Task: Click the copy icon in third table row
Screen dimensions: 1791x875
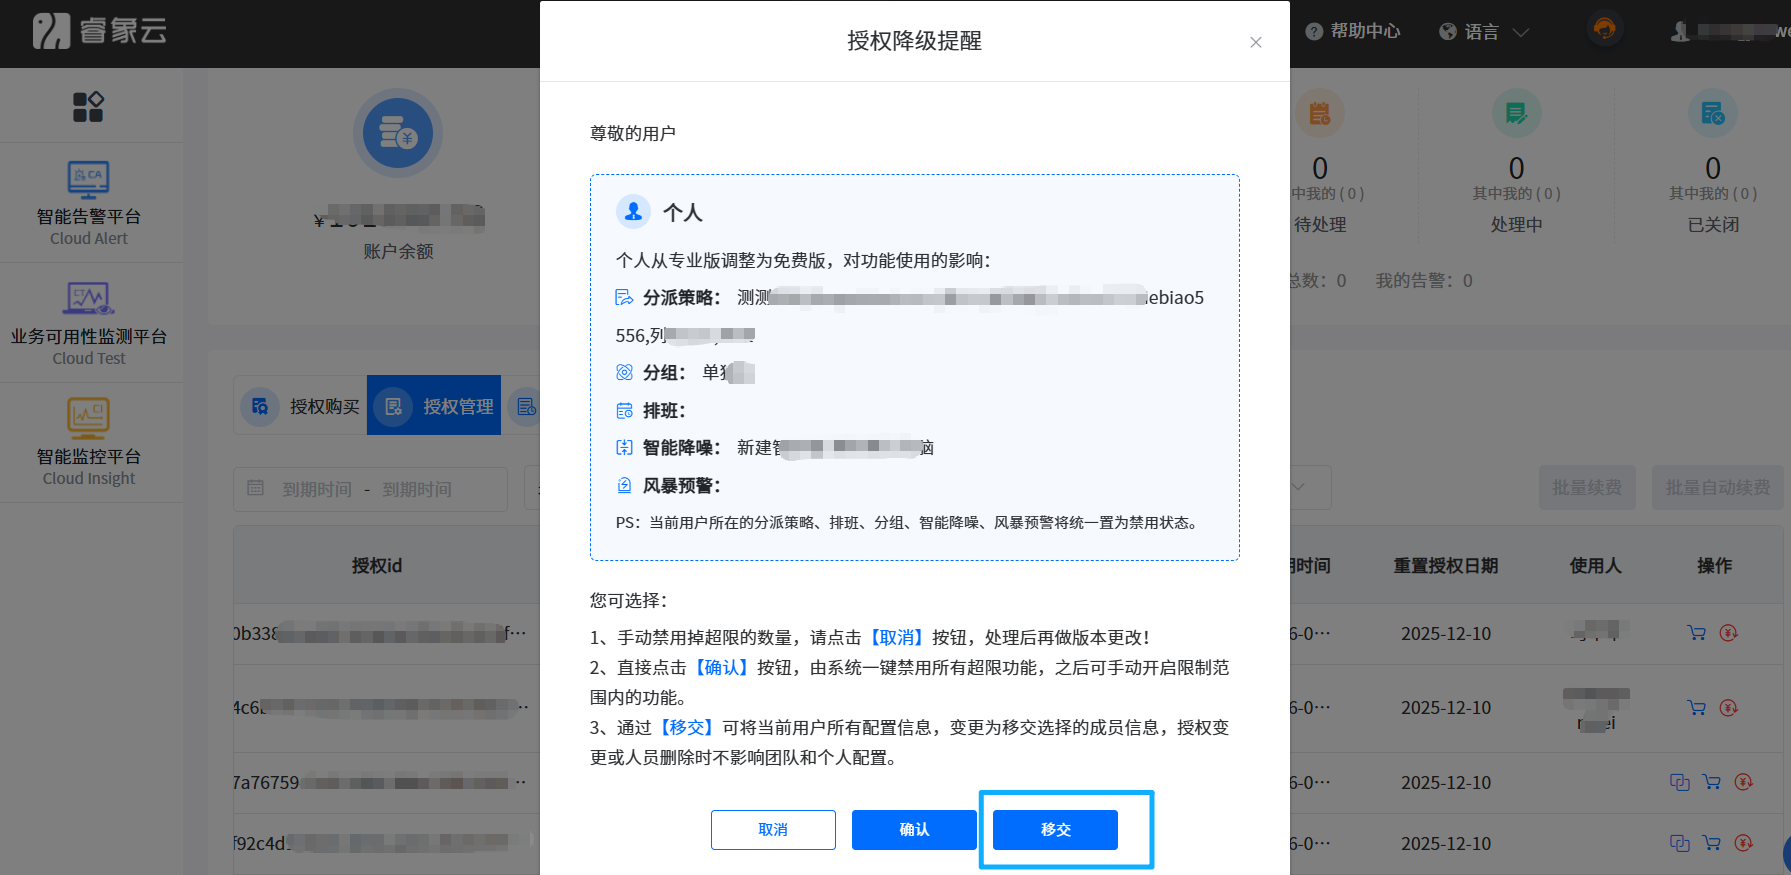Action: coord(1679,782)
